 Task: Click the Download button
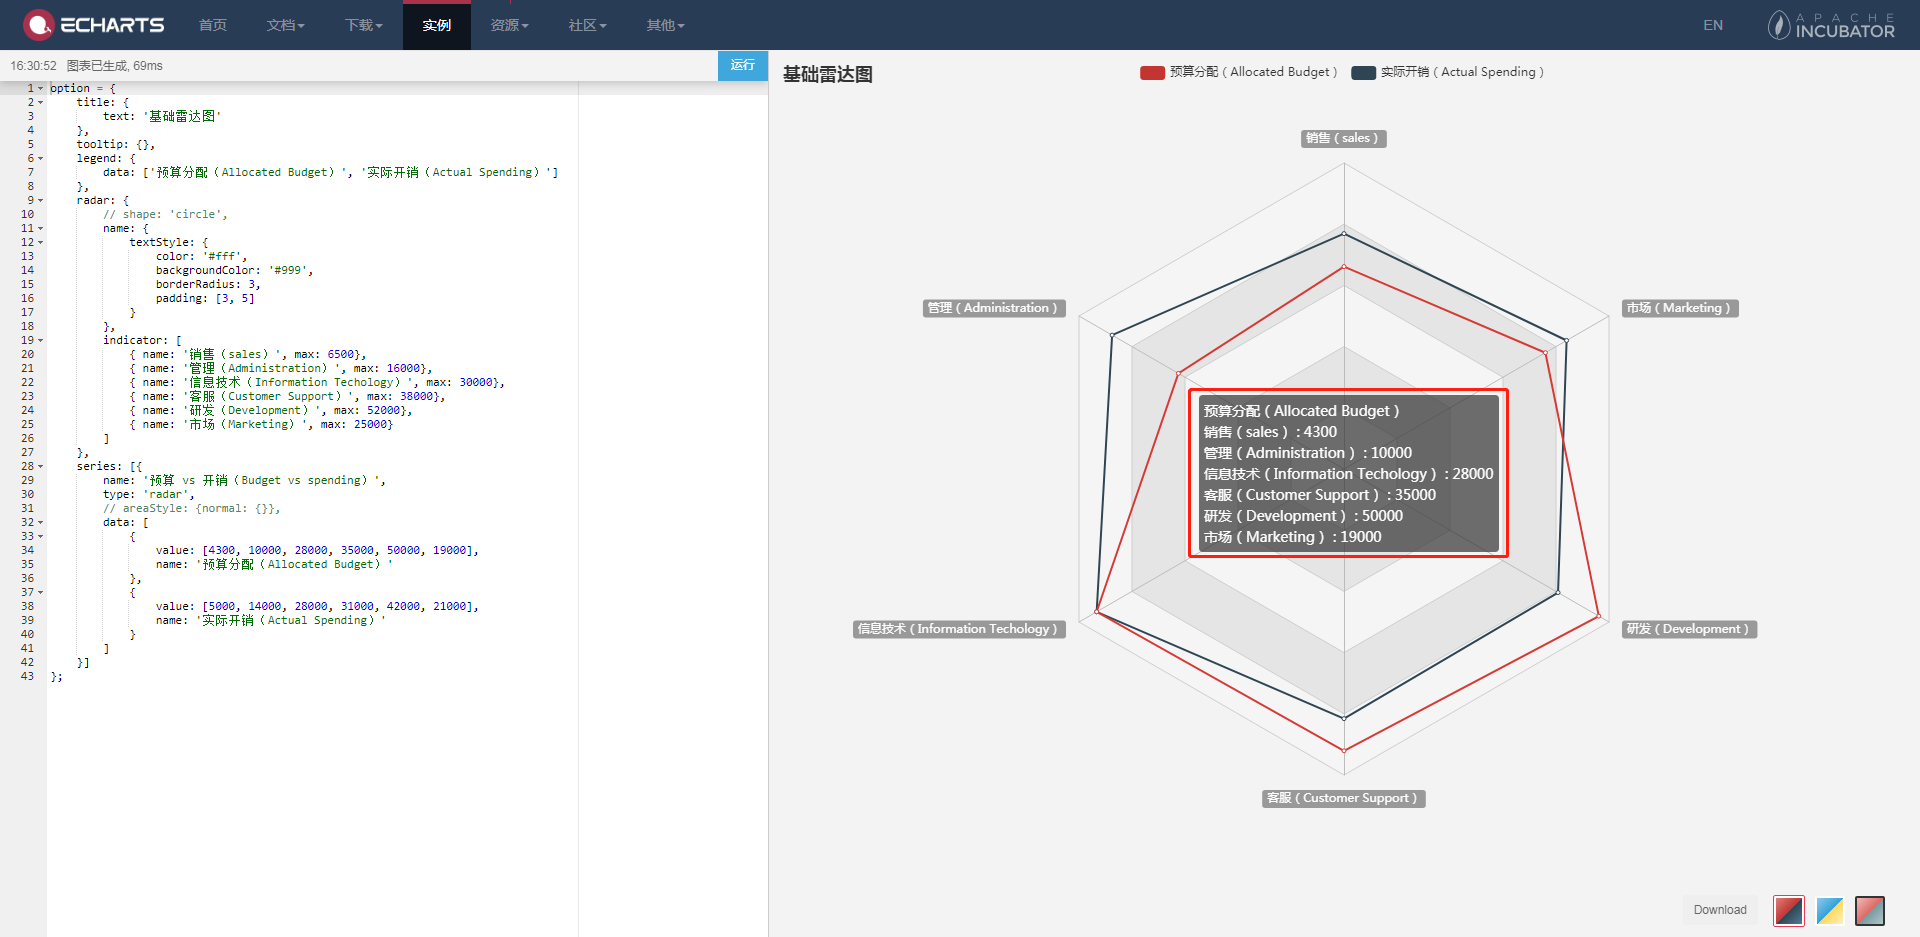click(1719, 910)
